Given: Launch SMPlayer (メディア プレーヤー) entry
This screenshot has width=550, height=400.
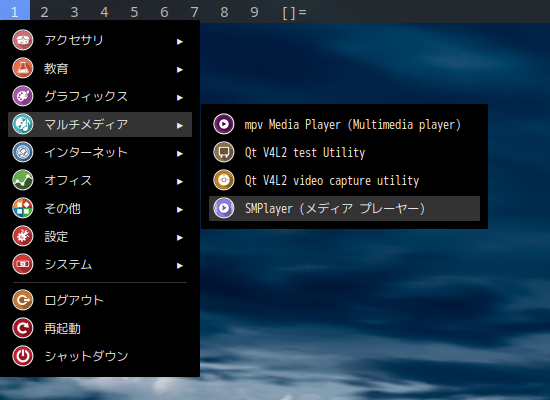Looking at the screenshot, I should tap(344, 208).
